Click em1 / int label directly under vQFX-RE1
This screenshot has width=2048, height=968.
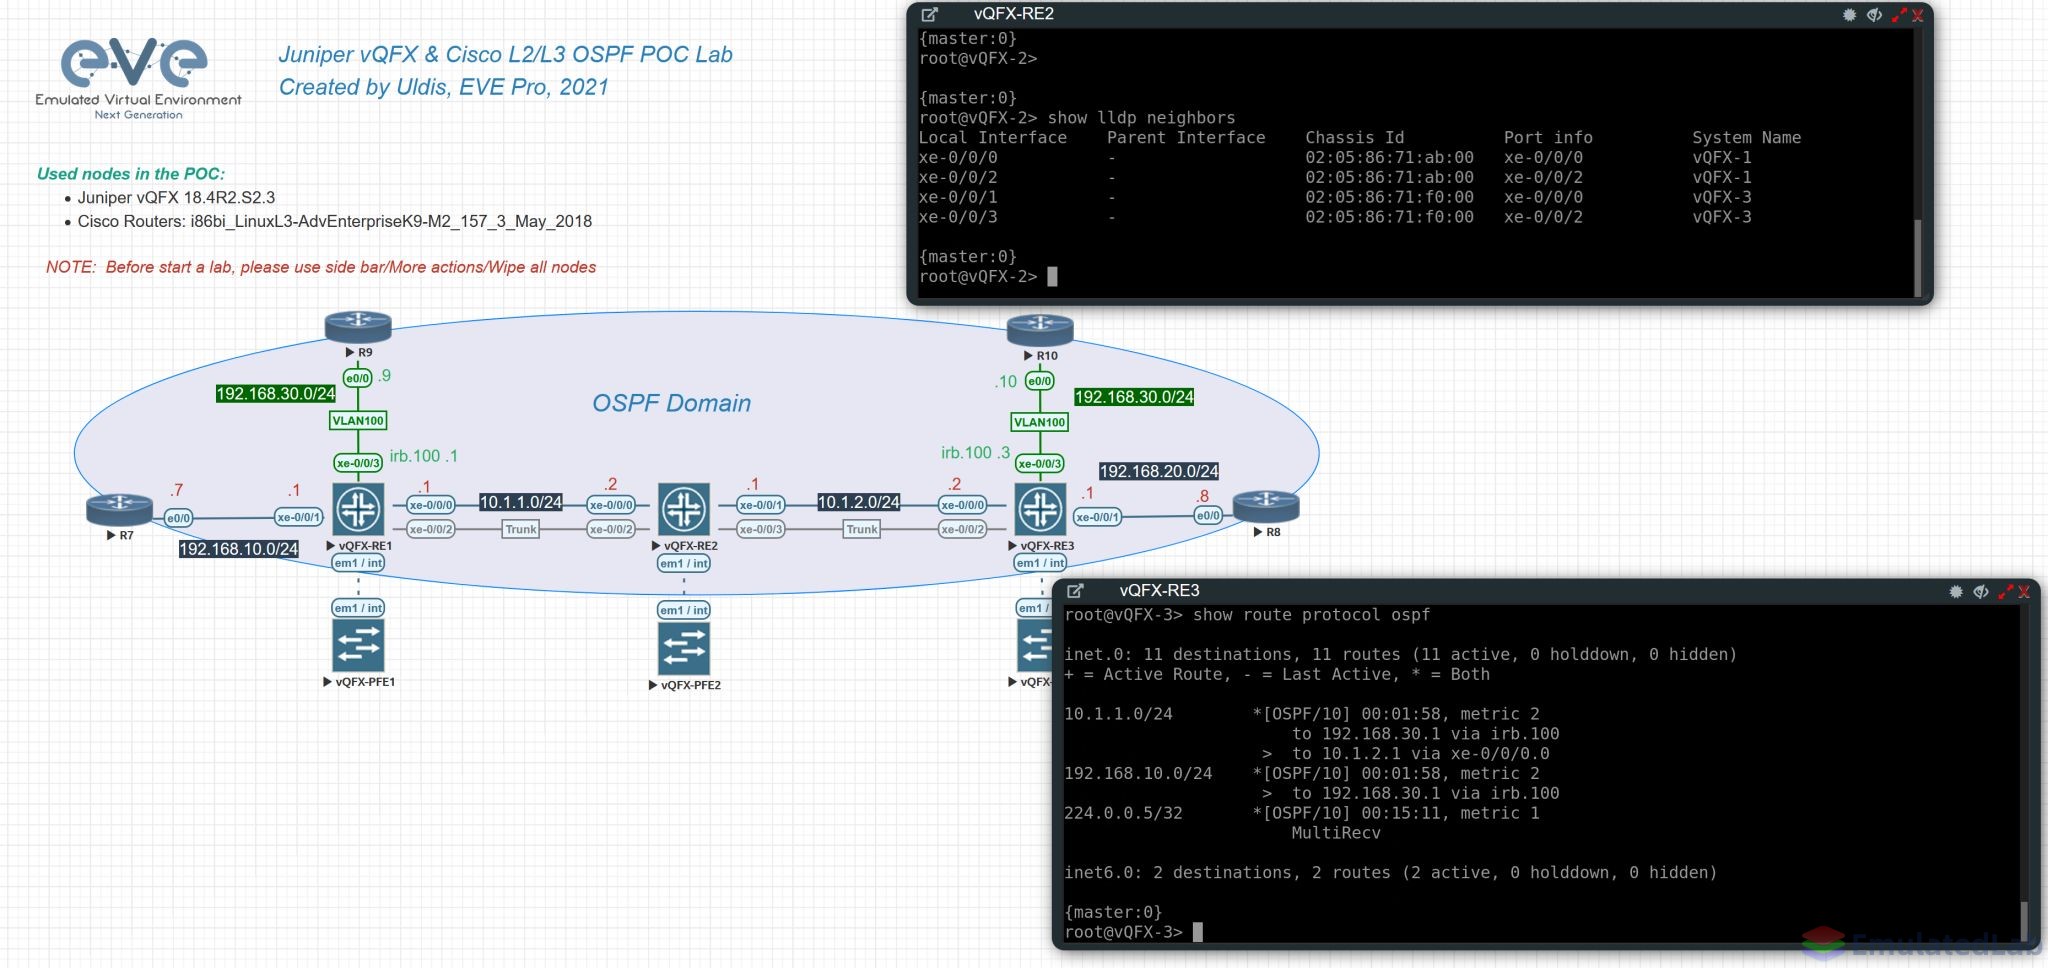(358, 563)
